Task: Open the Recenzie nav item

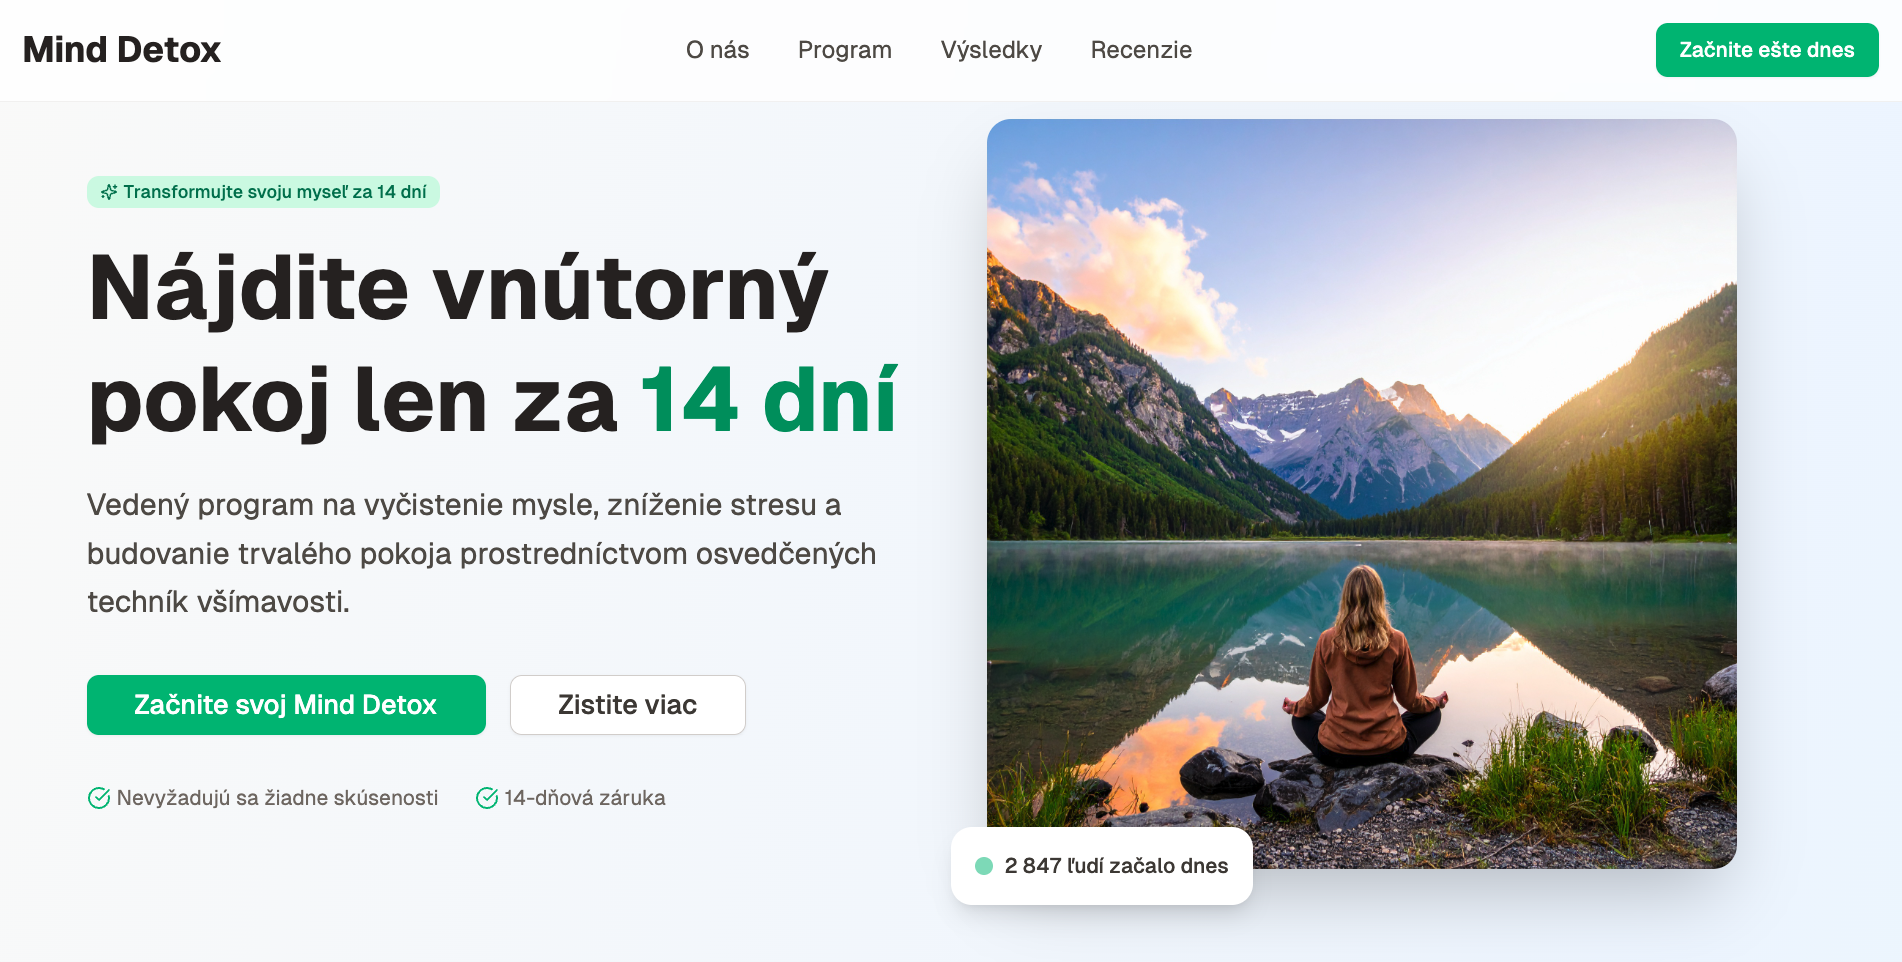Action: [1141, 50]
